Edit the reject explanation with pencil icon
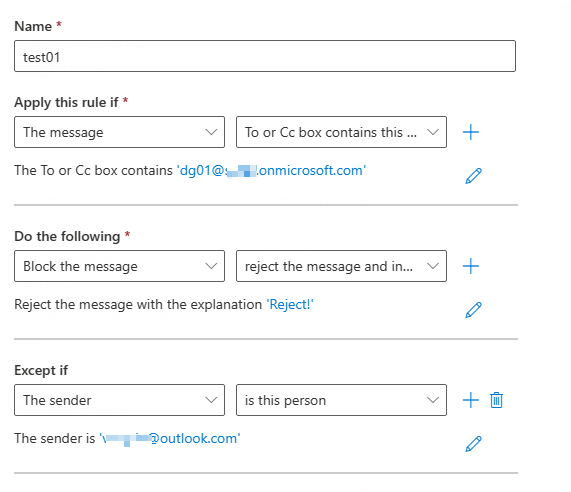This screenshot has width=571, height=492. click(473, 310)
